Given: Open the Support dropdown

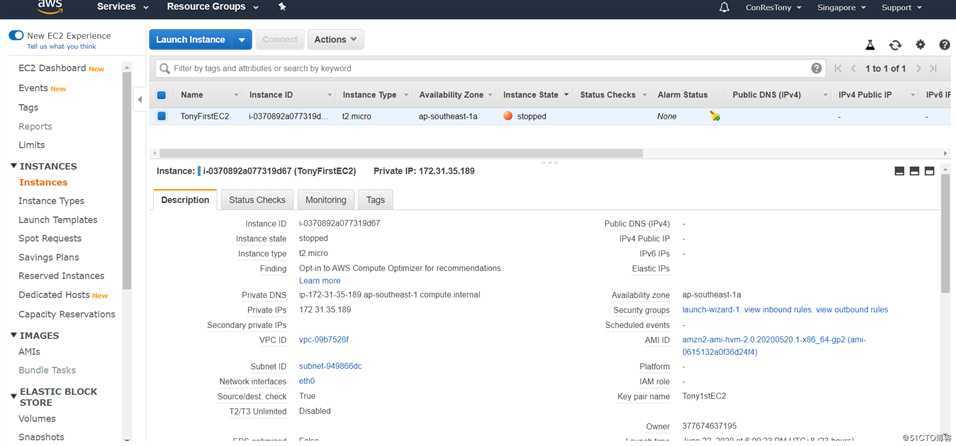Looking at the screenshot, I should pyautogui.click(x=902, y=8).
